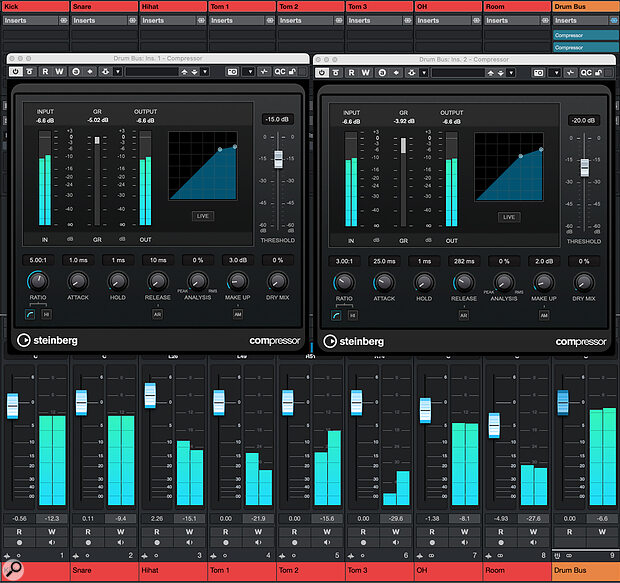620x583 pixels.
Task: Click the Drum Bus channel fader handle
Action: (x=563, y=402)
